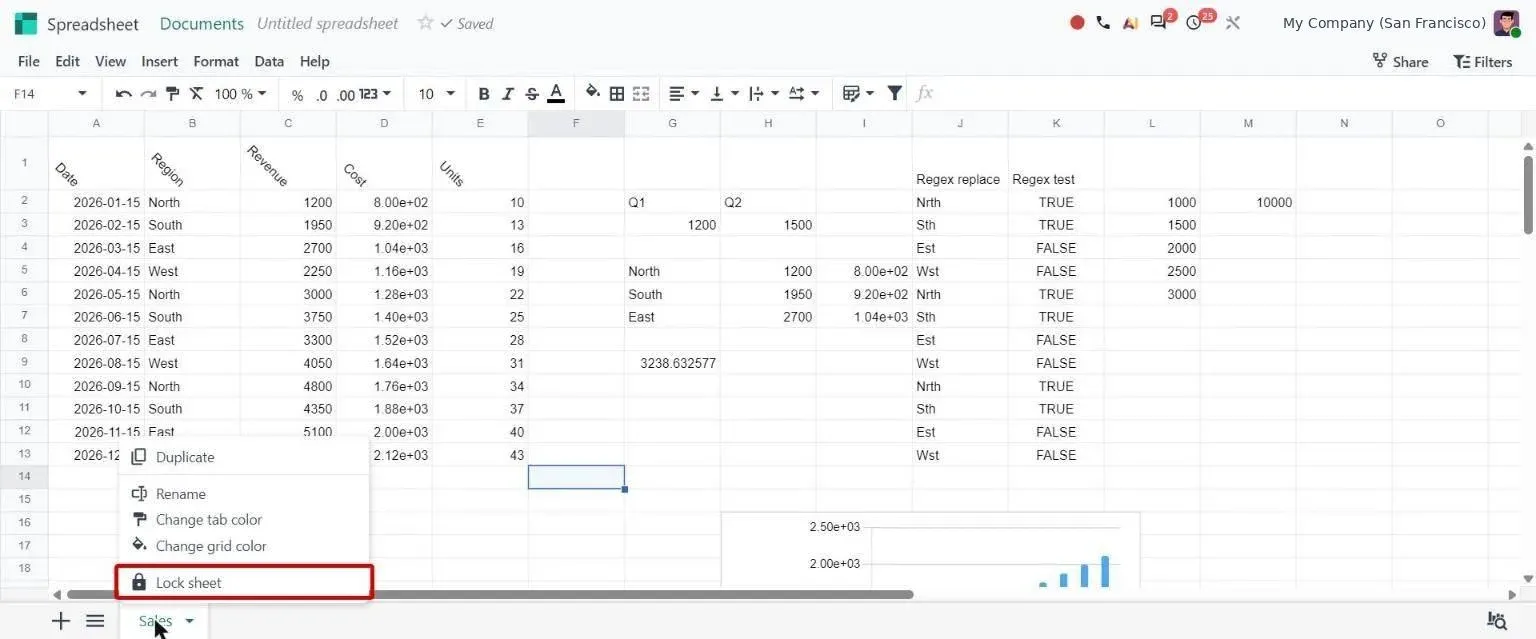Select Change tab color option
The height and width of the screenshot is (639, 1536).
point(244,520)
